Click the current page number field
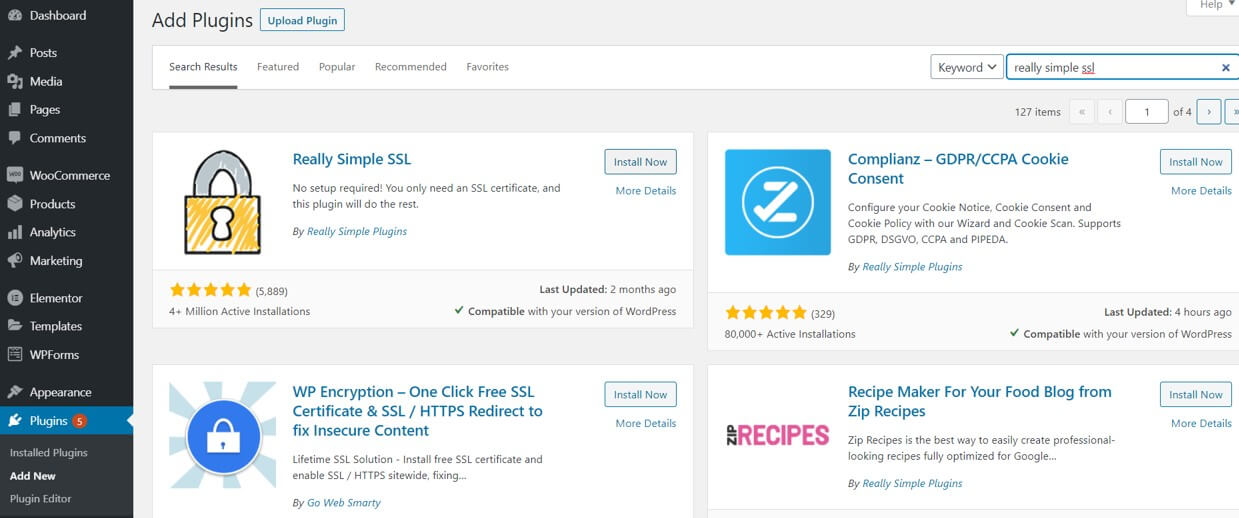The image size is (1239, 518). [x=1146, y=112]
